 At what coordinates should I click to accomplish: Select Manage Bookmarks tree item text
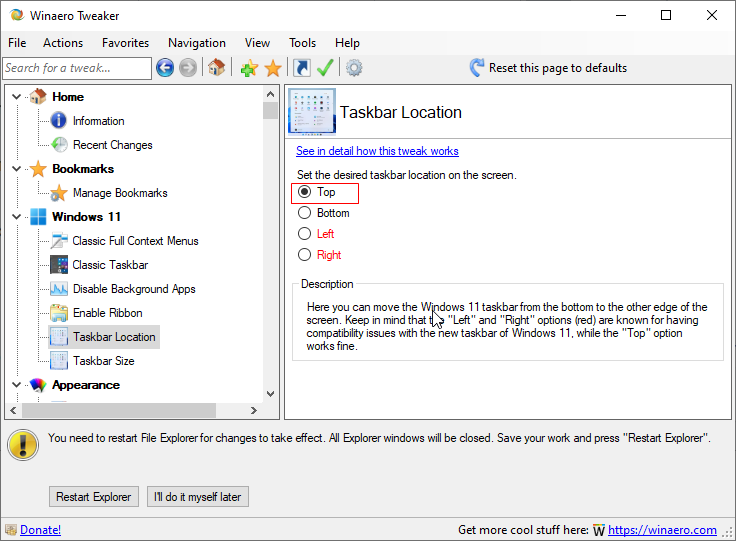click(120, 193)
